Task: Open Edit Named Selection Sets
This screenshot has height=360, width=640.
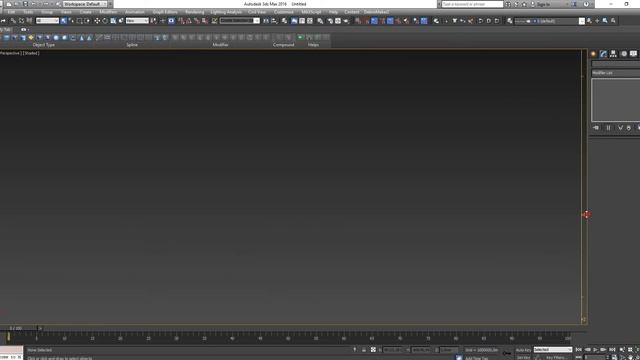Action: point(214,20)
